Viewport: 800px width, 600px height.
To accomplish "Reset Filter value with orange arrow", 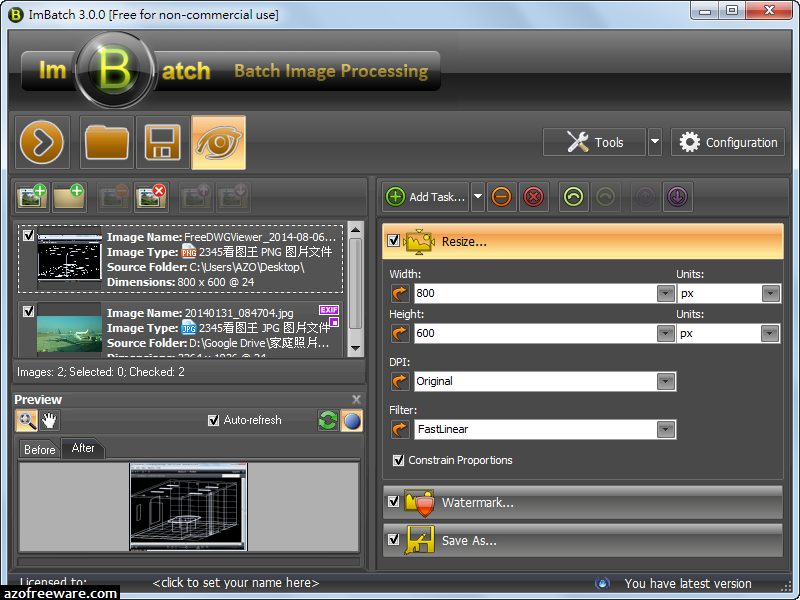I will pos(400,429).
